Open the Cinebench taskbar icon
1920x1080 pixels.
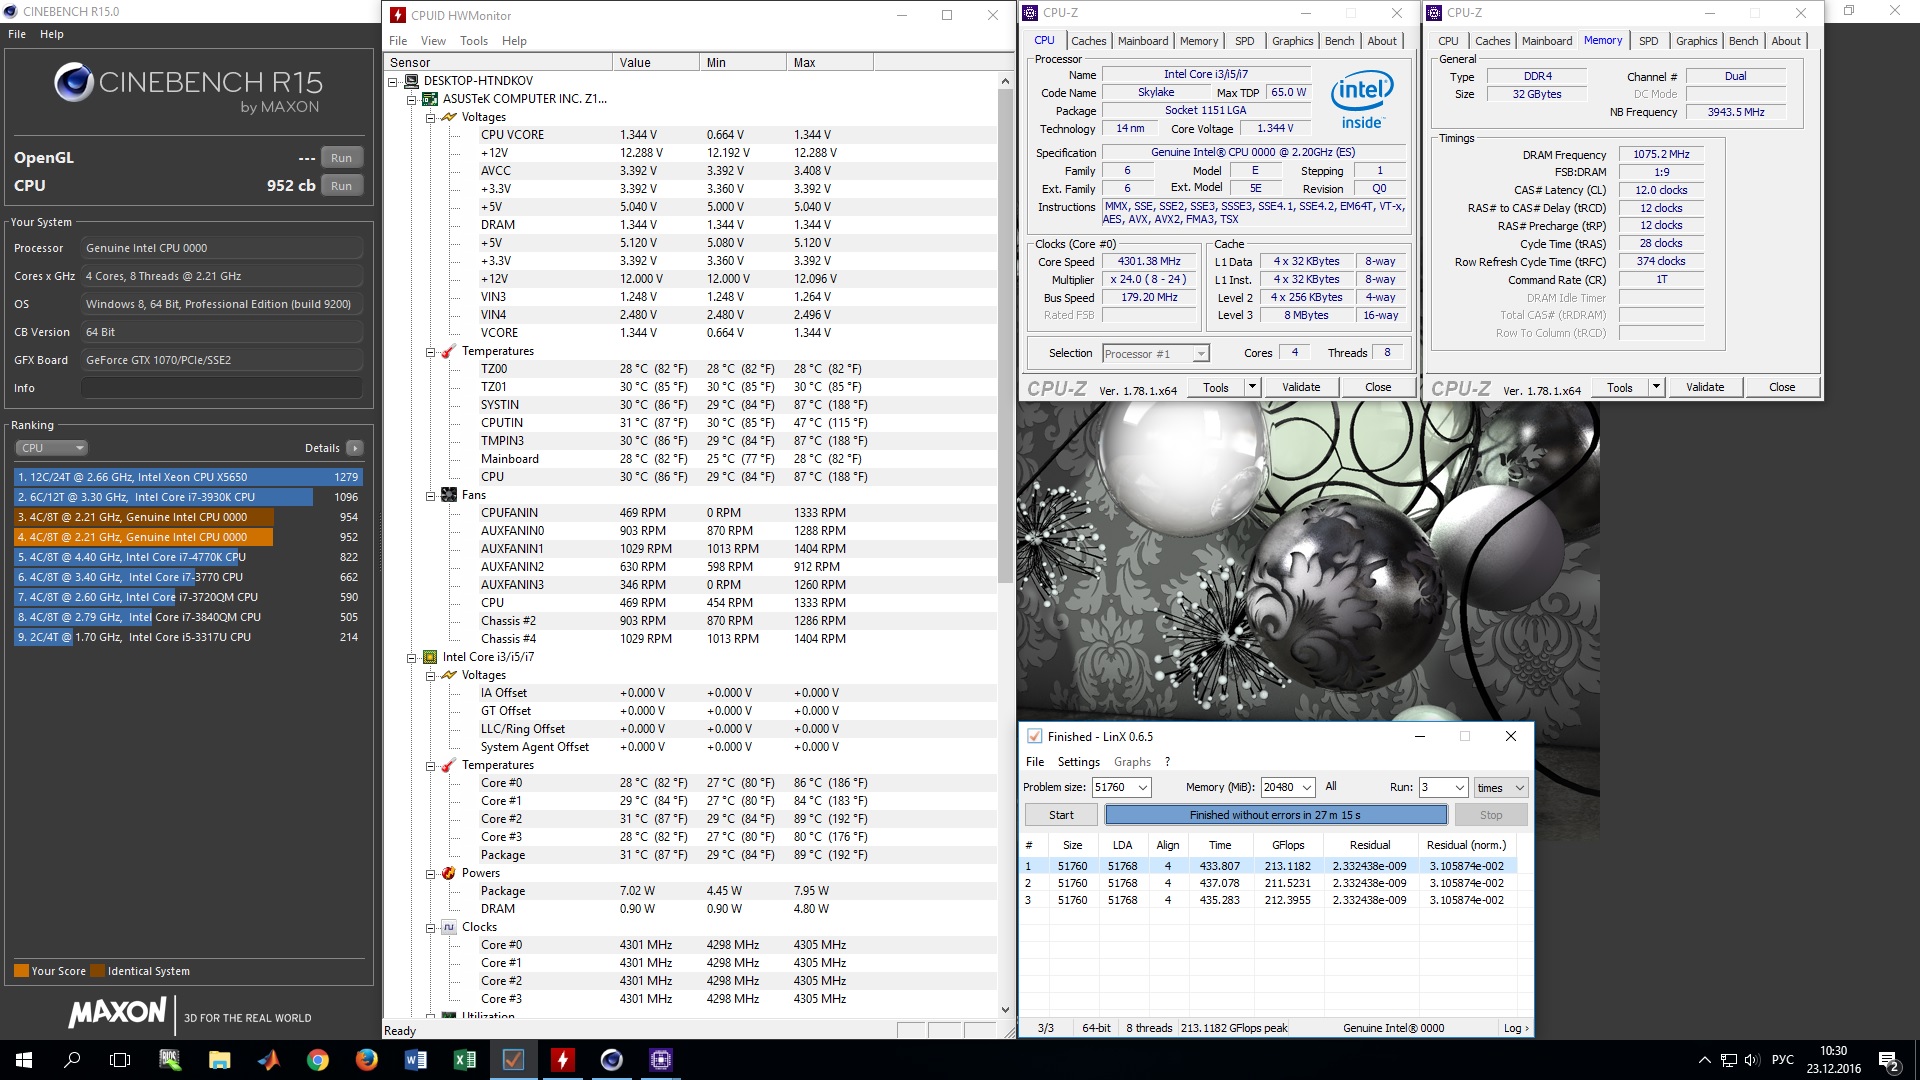(611, 1060)
